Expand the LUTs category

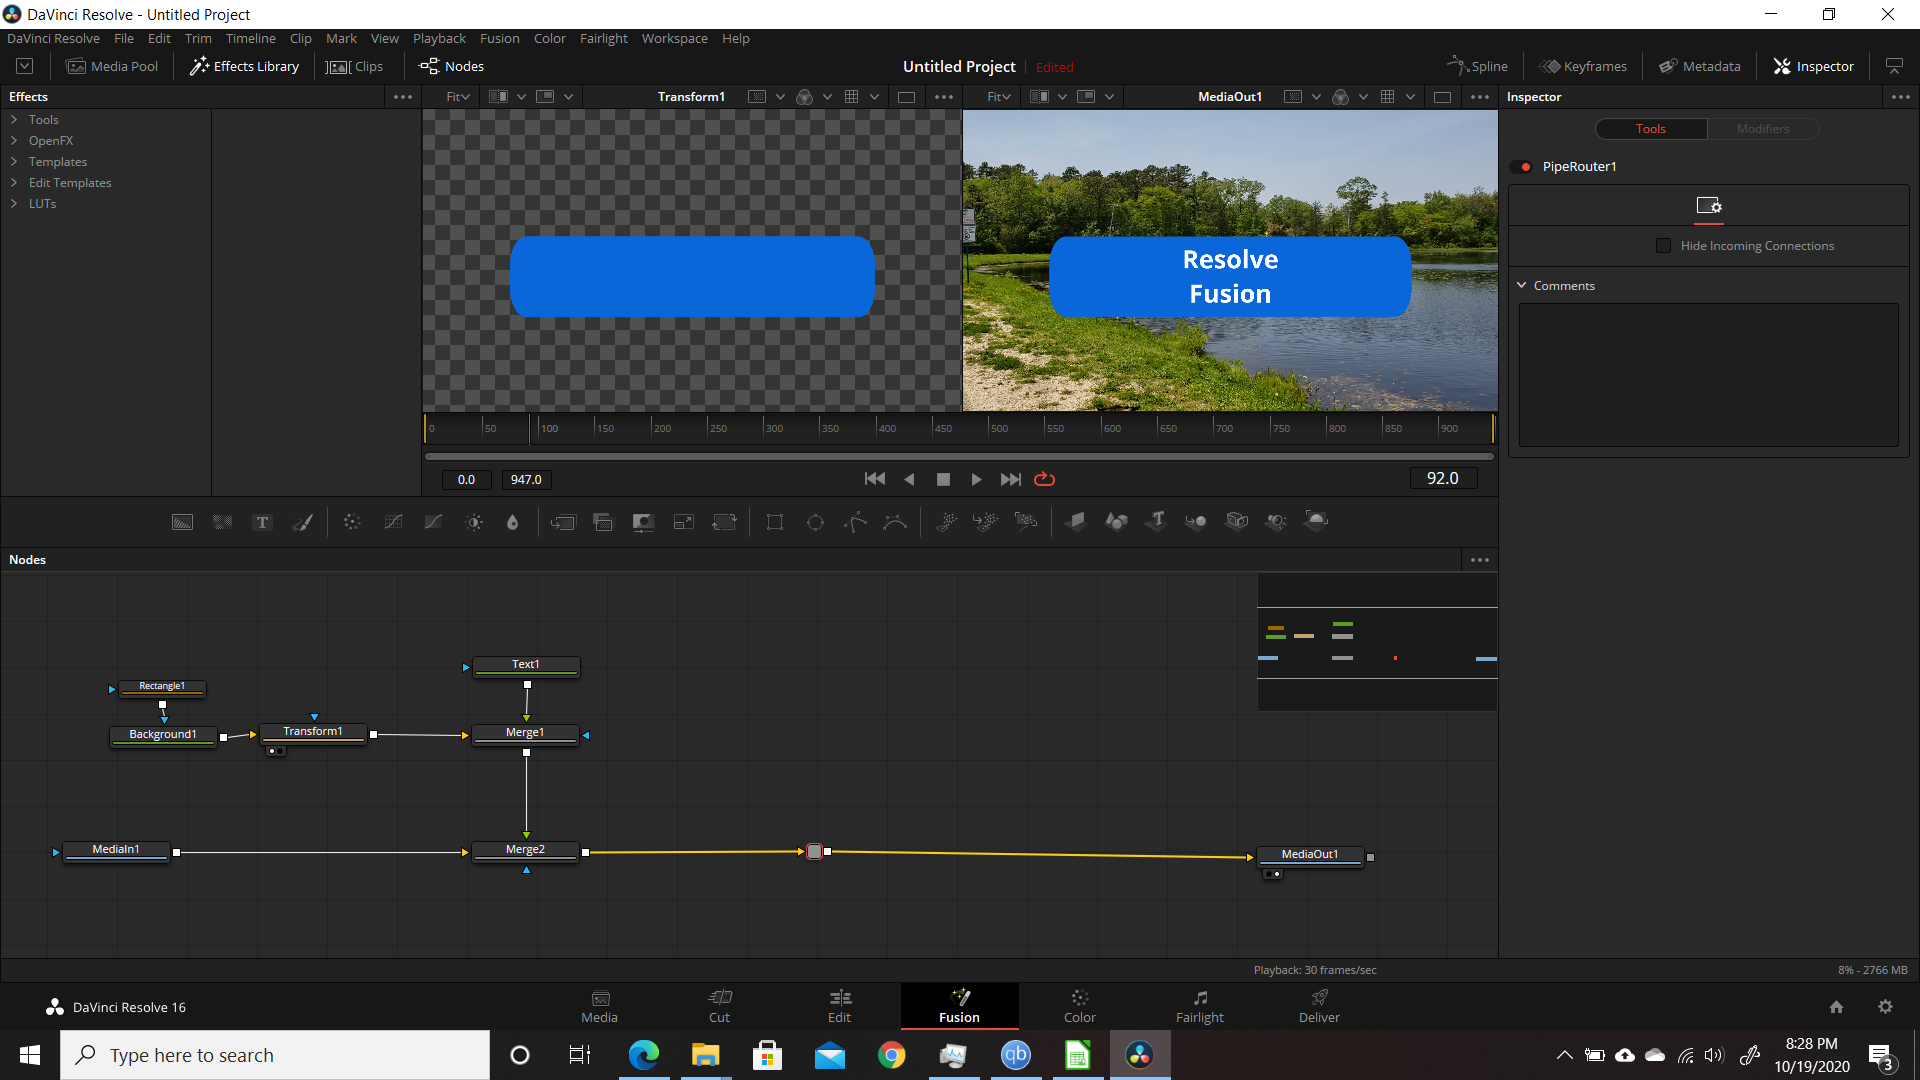pos(14,204)
